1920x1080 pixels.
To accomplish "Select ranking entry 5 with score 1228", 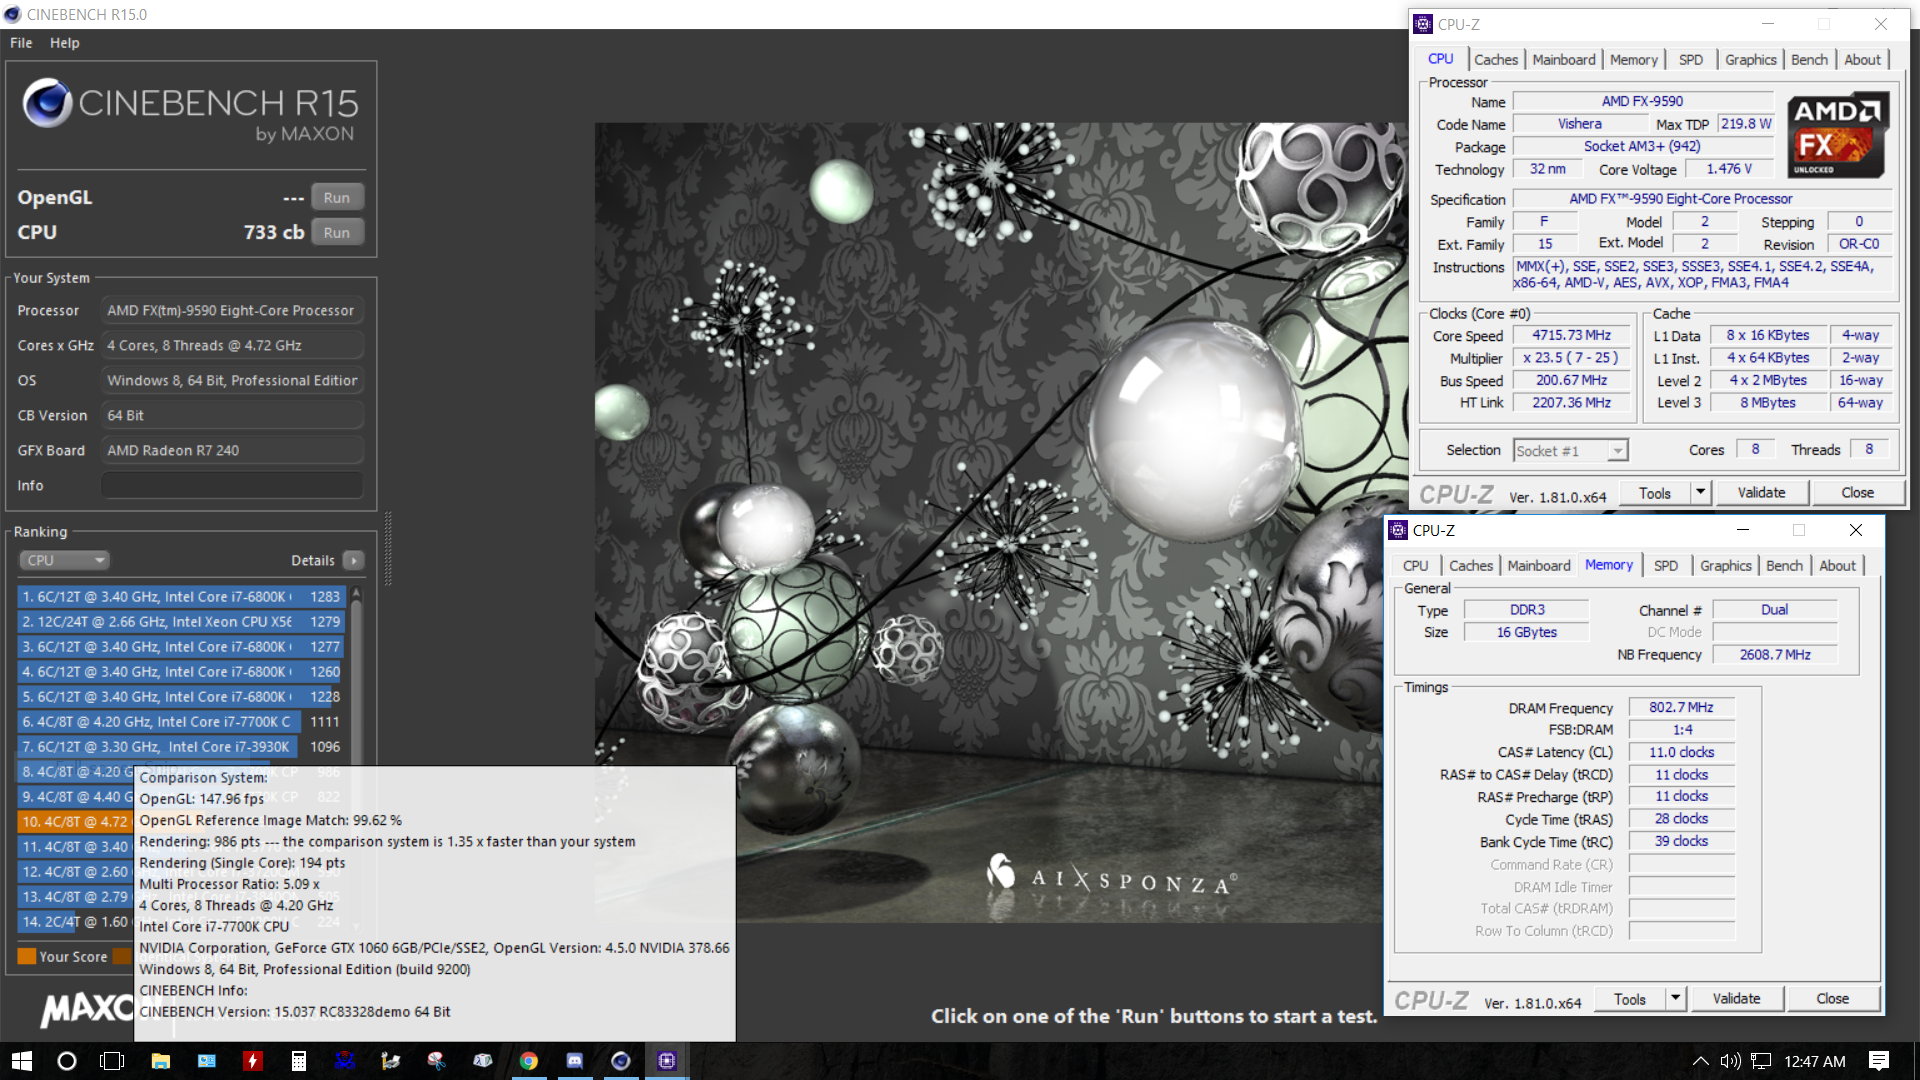I will point(181,696).
